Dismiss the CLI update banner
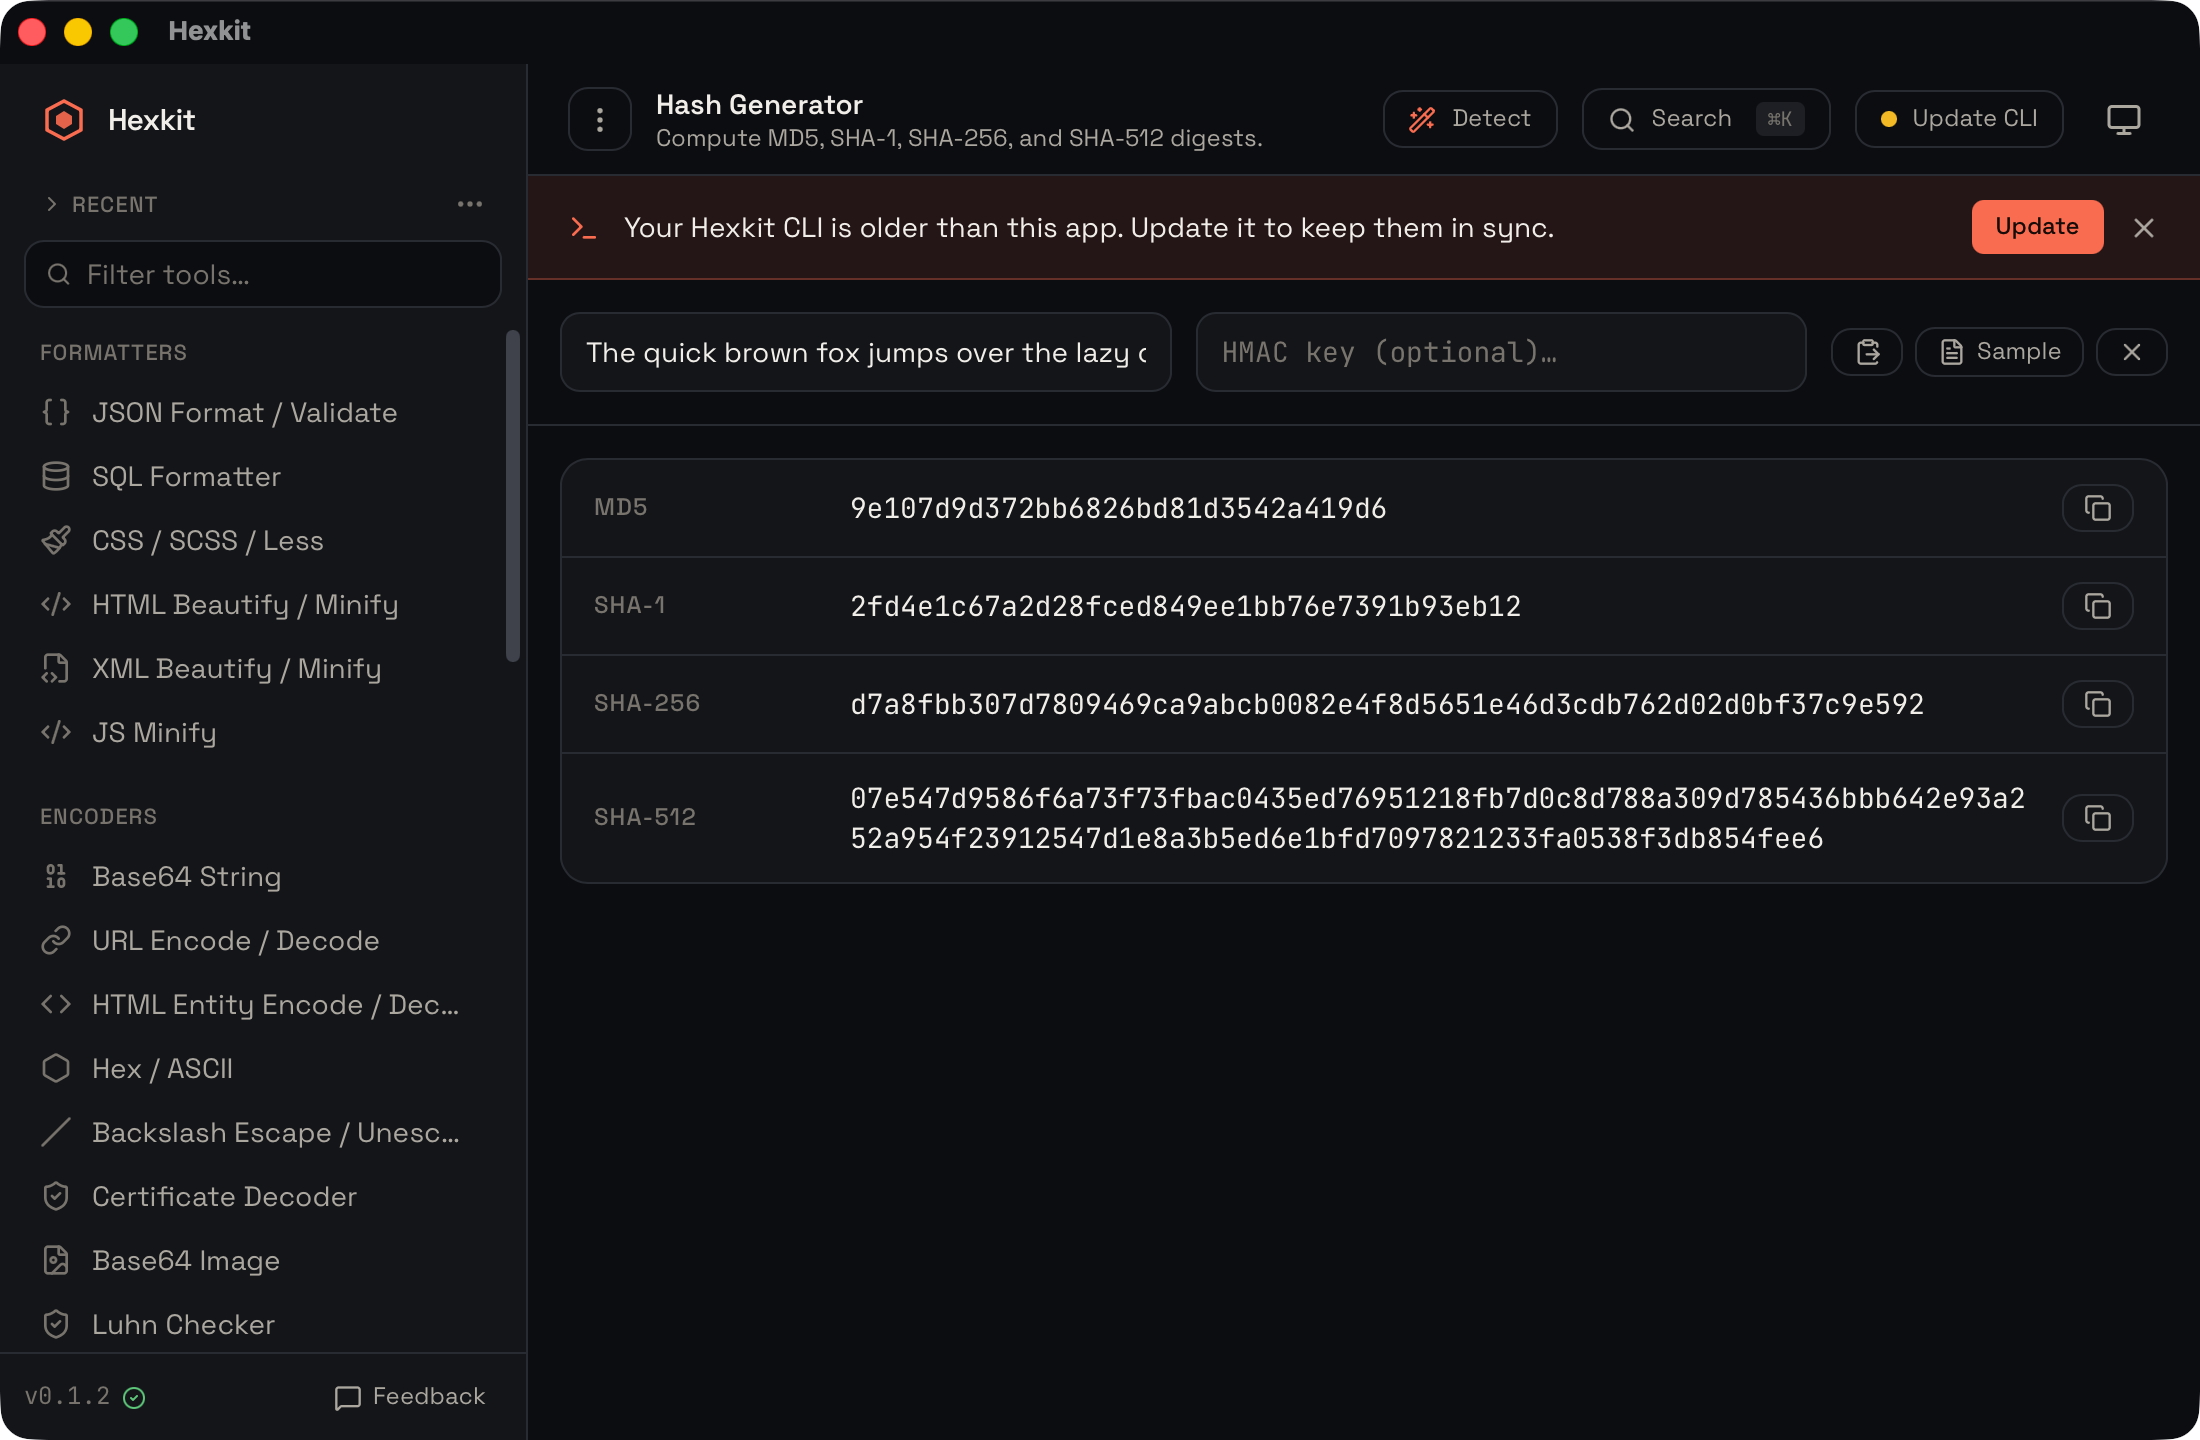The image size is (2200, 1440). pyautogui.click(x=2144, y=228)
